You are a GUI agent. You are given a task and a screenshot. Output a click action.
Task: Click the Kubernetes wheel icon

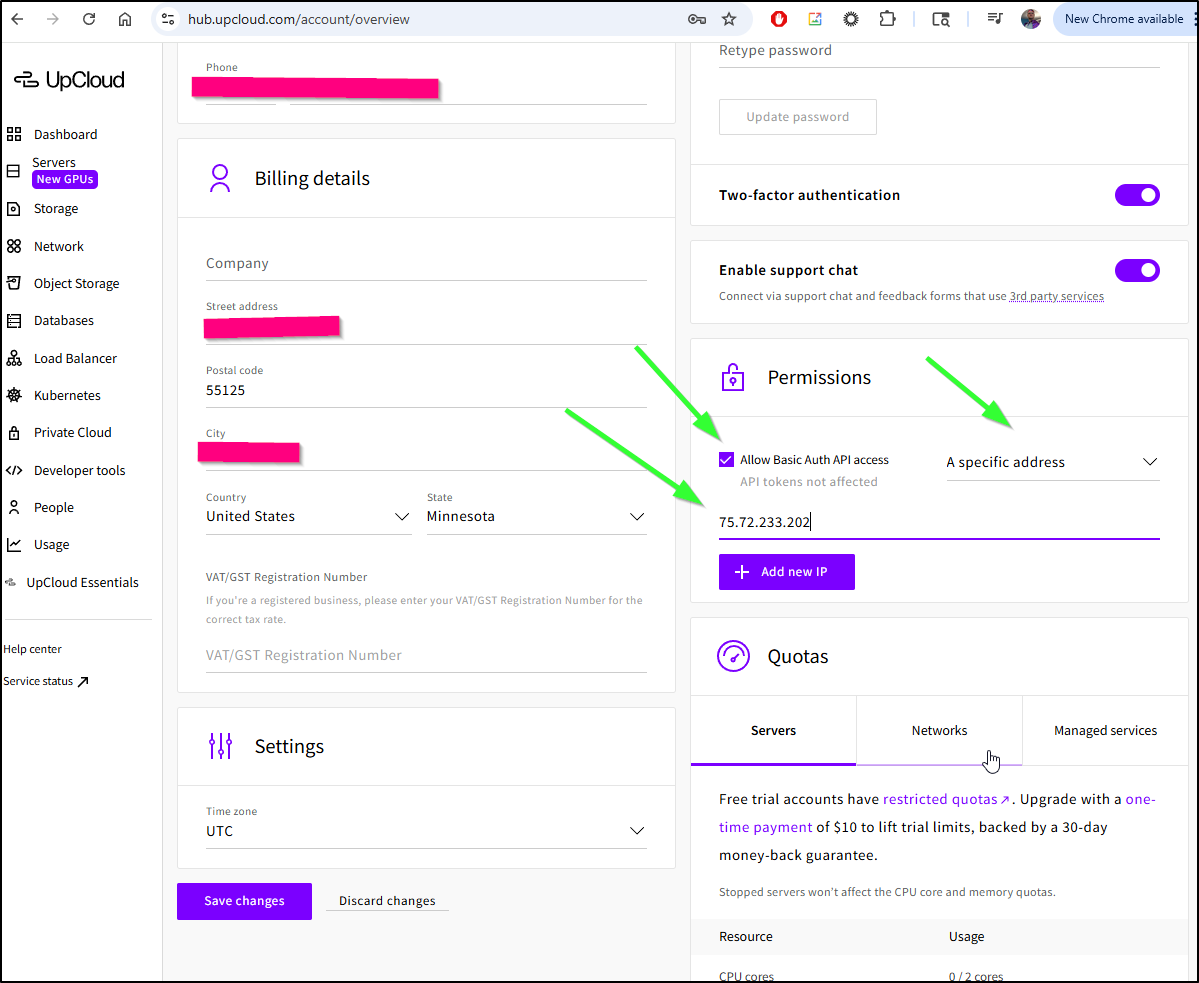(x=14, y=395)
